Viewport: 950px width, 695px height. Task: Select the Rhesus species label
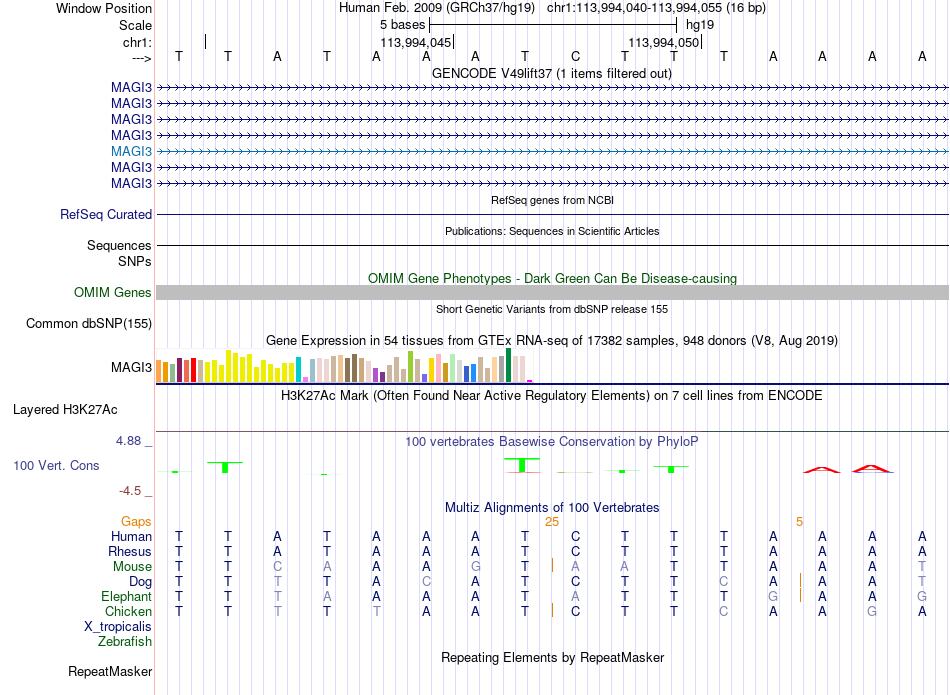coord(130,551)
